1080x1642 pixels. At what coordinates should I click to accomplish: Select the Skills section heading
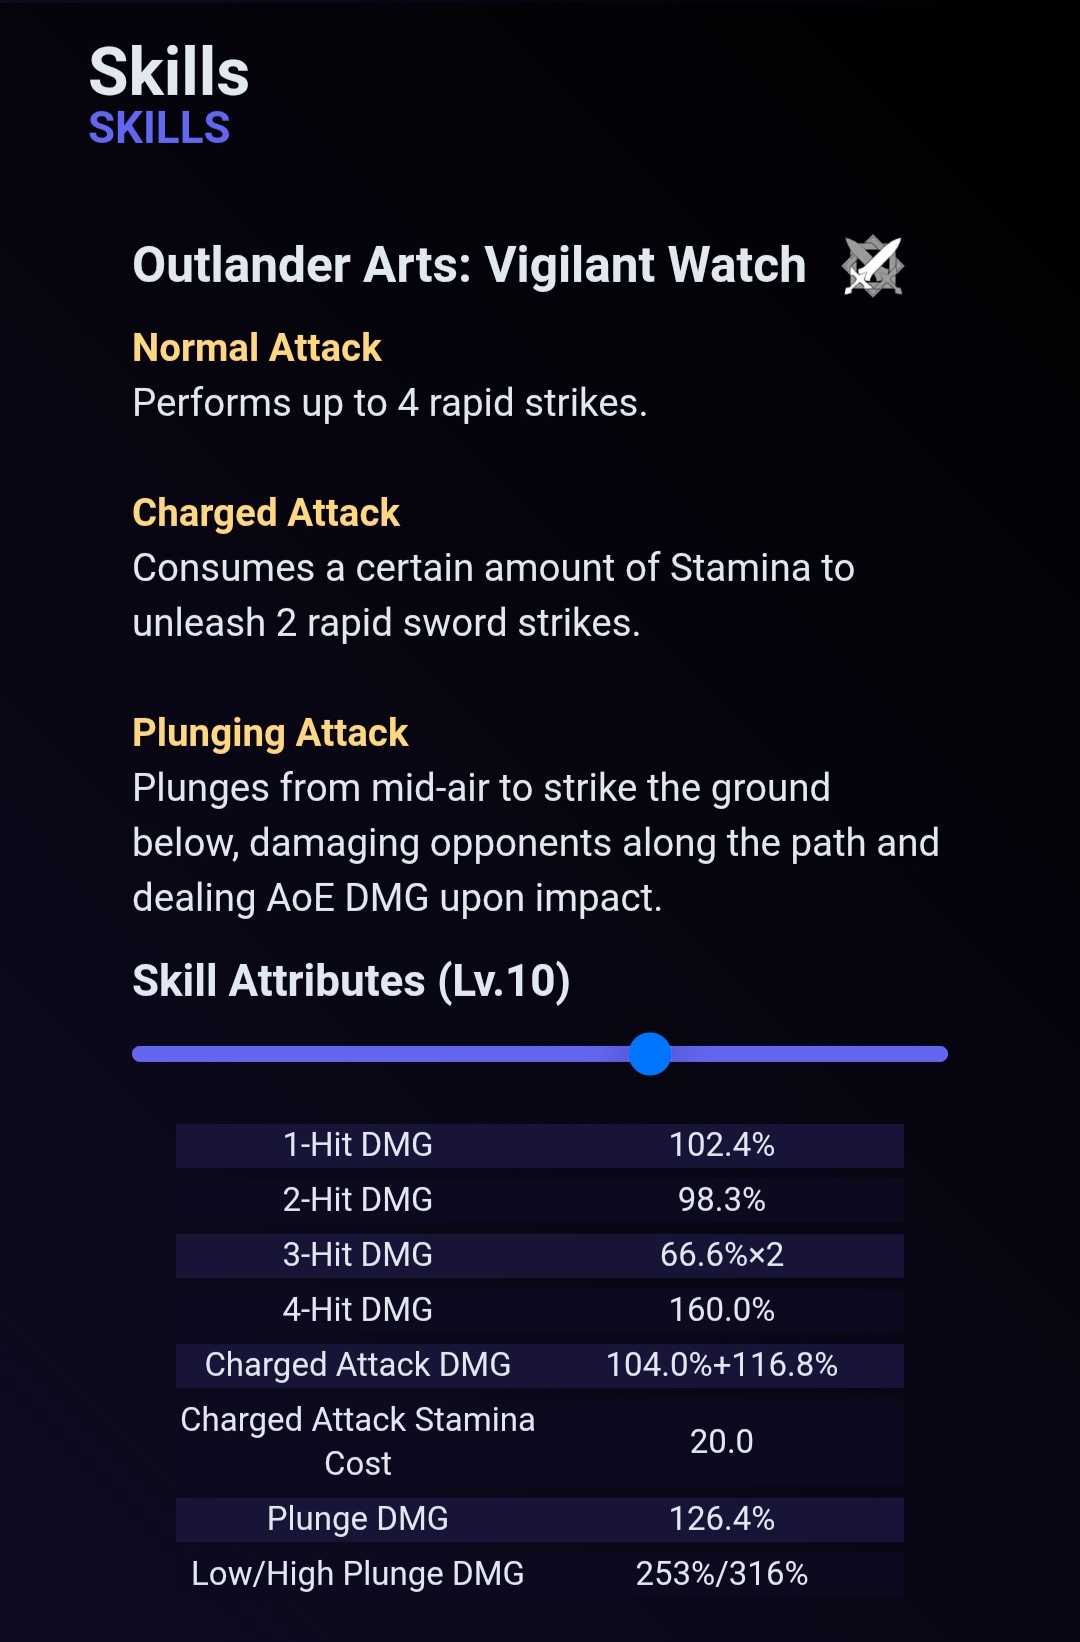click(x=169, y=72)
